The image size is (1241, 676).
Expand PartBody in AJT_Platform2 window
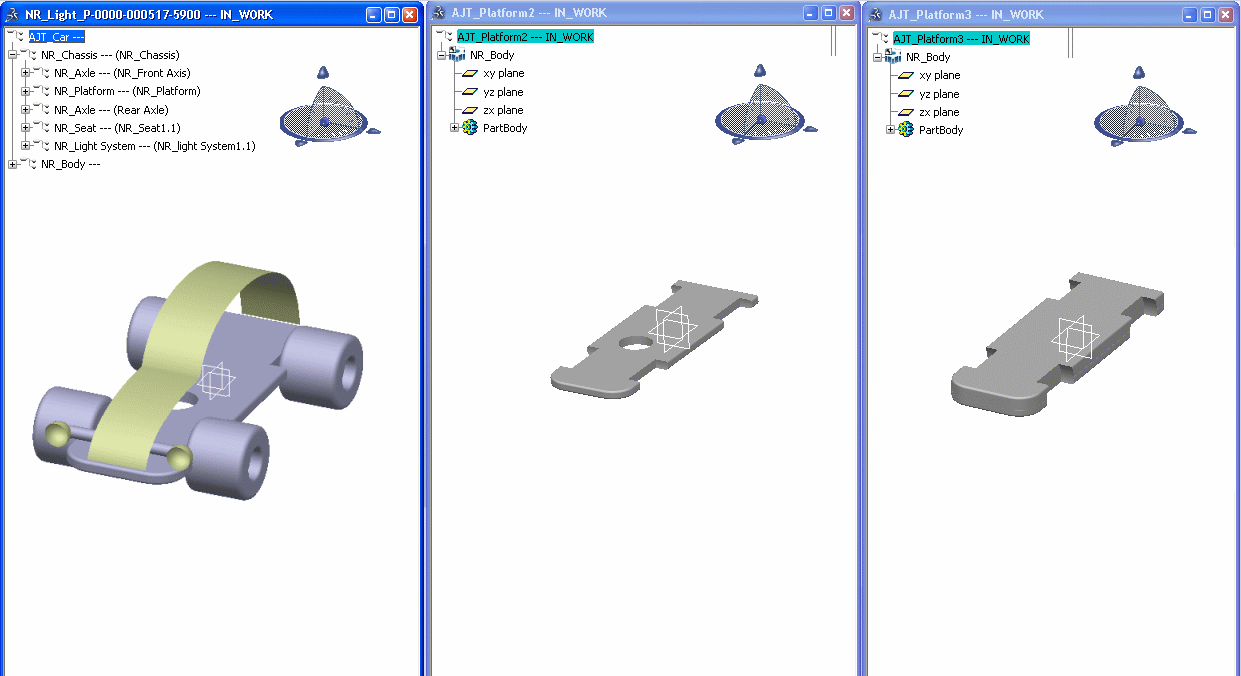(x=455, y=128)
